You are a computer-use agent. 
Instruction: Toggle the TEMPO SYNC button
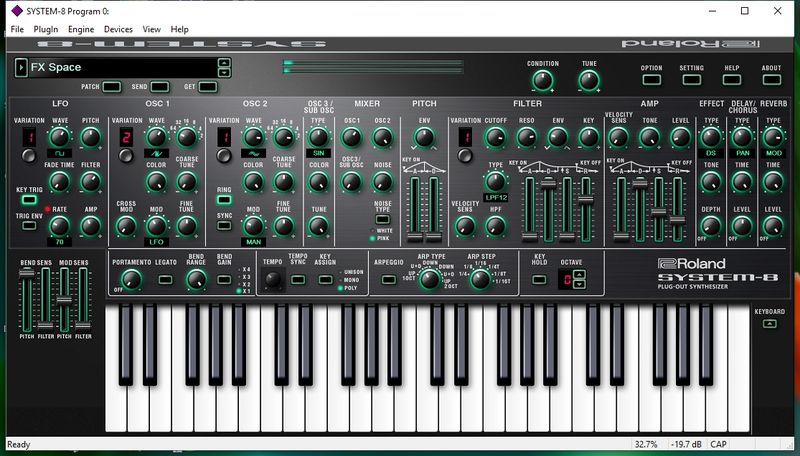[x=298, y=280]
